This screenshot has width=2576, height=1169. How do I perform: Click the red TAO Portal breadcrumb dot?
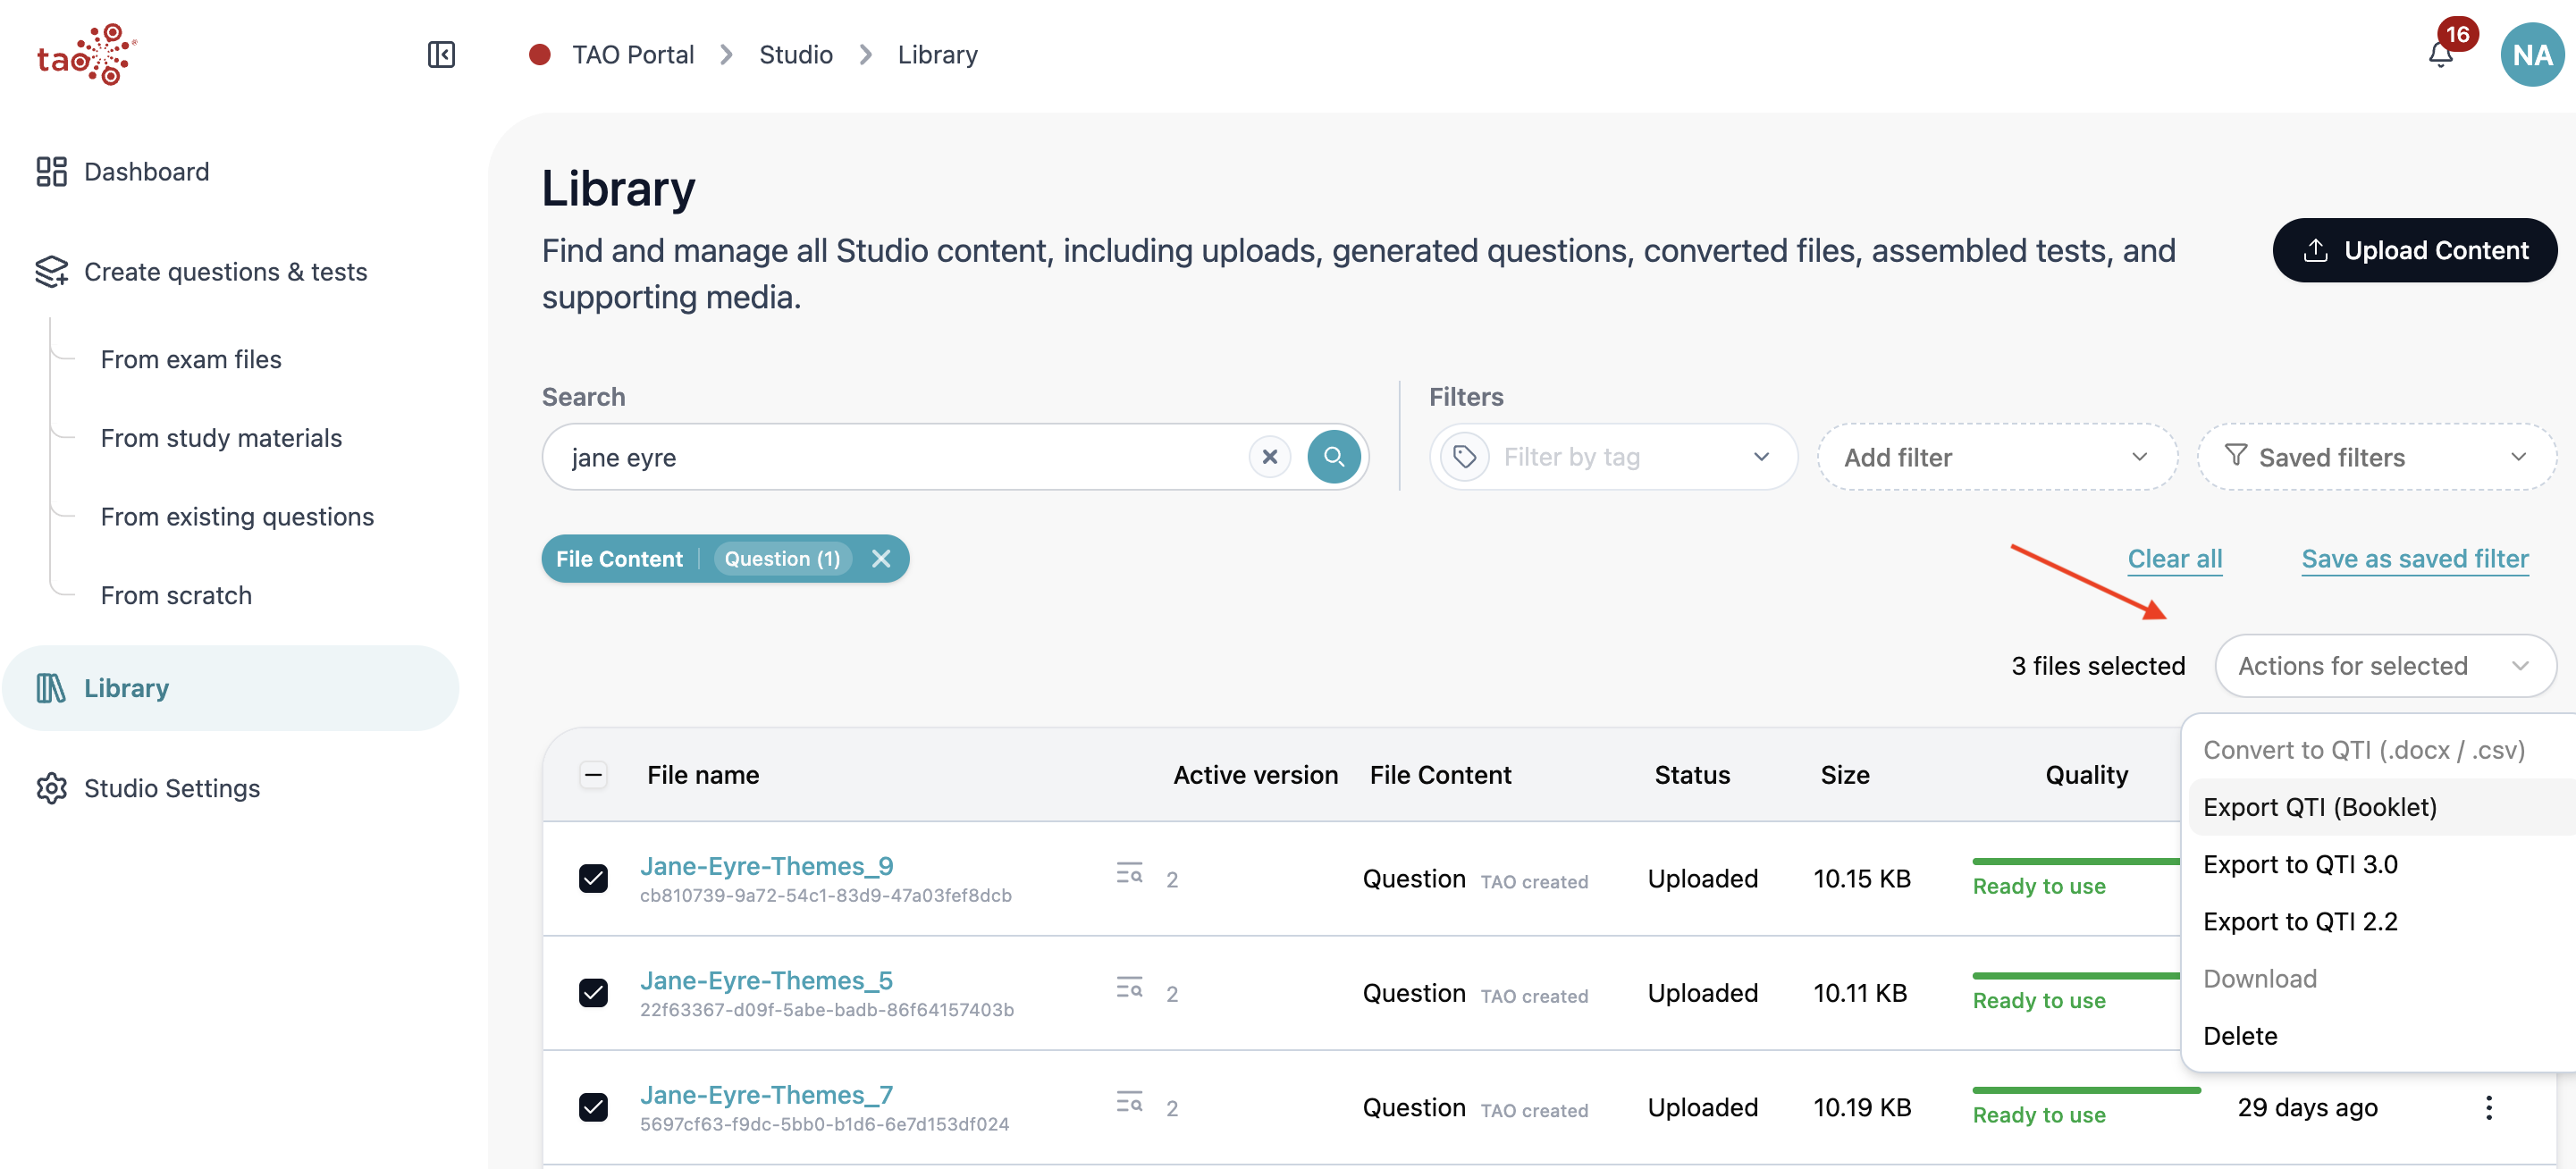540,54
